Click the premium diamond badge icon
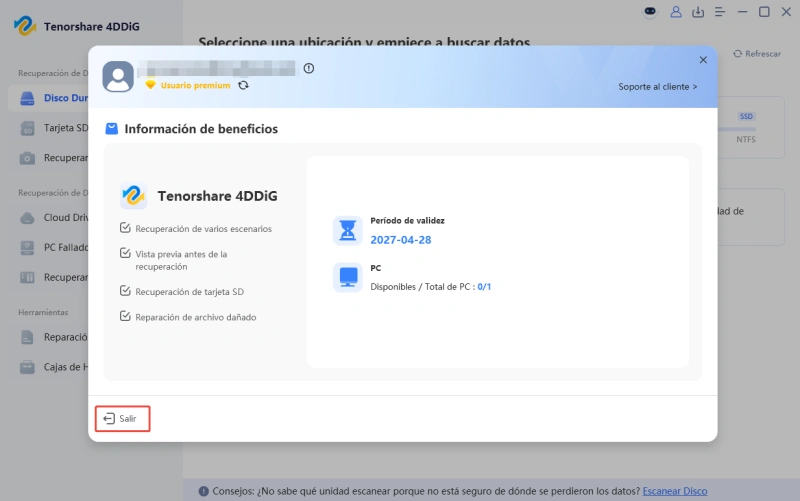 pyautogui.click(x=150, y=85)
